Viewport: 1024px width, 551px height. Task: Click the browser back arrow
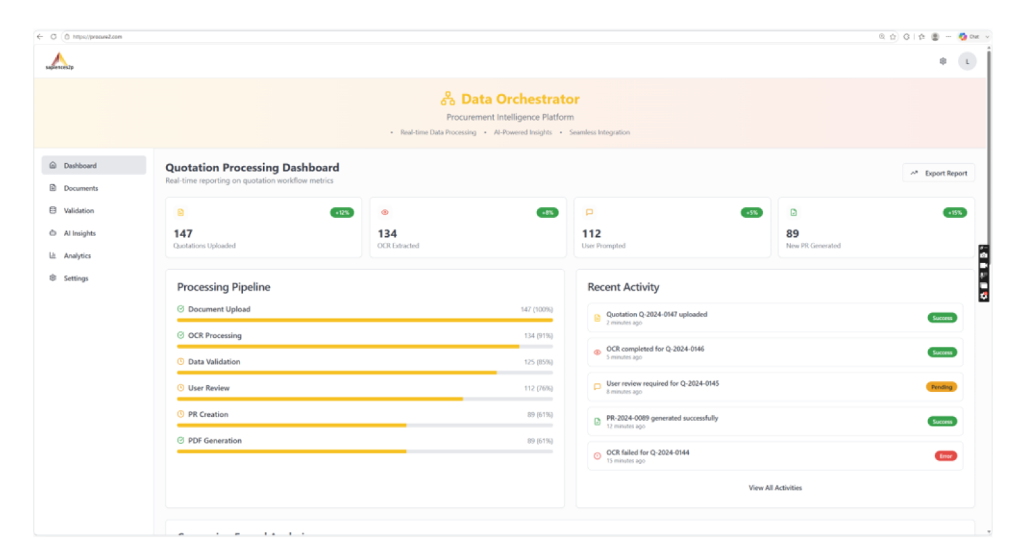(40, 37)
